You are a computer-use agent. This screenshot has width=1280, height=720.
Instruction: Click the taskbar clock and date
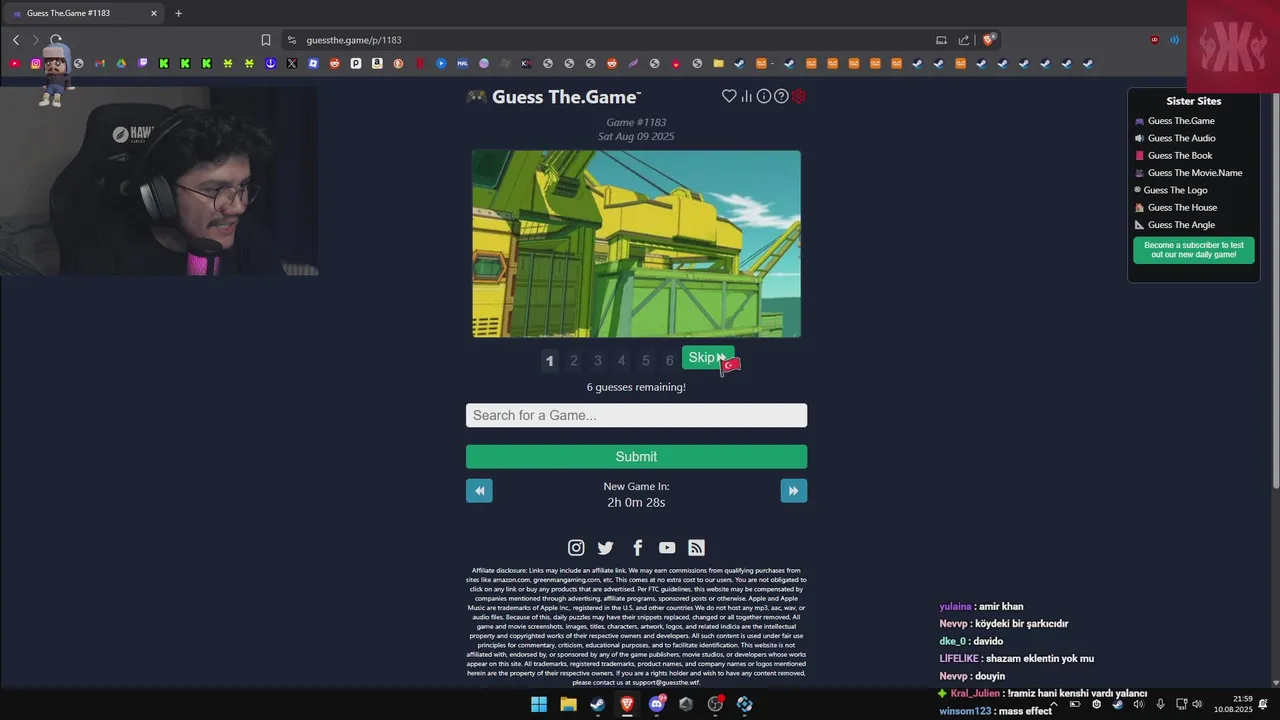[1233, 704]
